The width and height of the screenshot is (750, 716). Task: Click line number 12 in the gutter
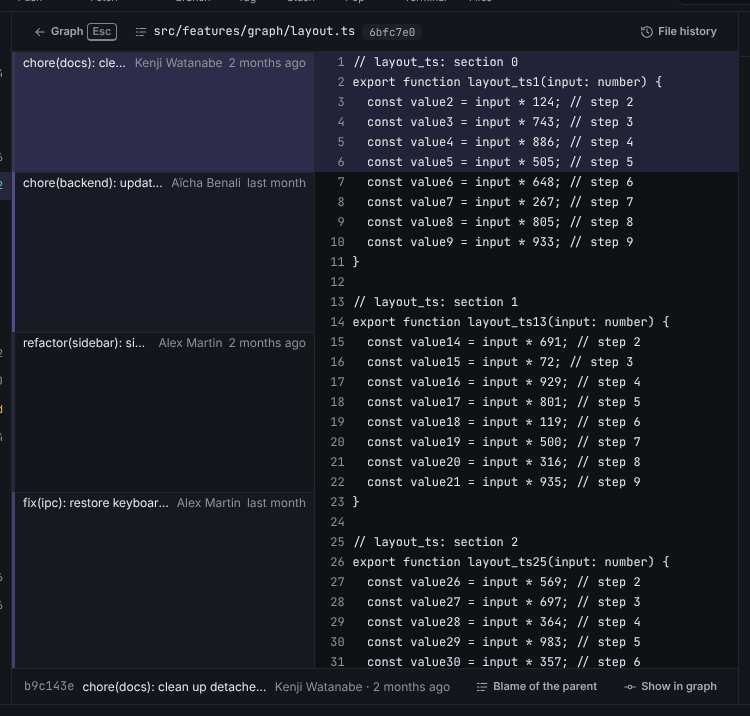337,282
